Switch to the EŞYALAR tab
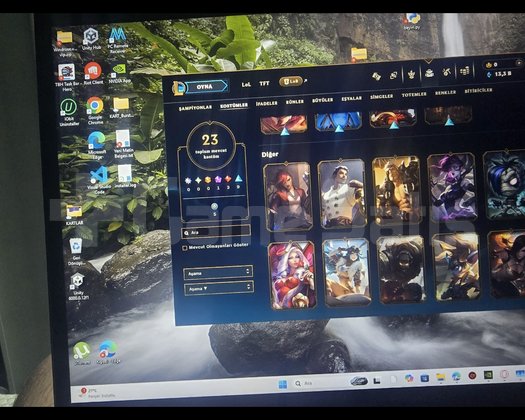 point(352,98)
